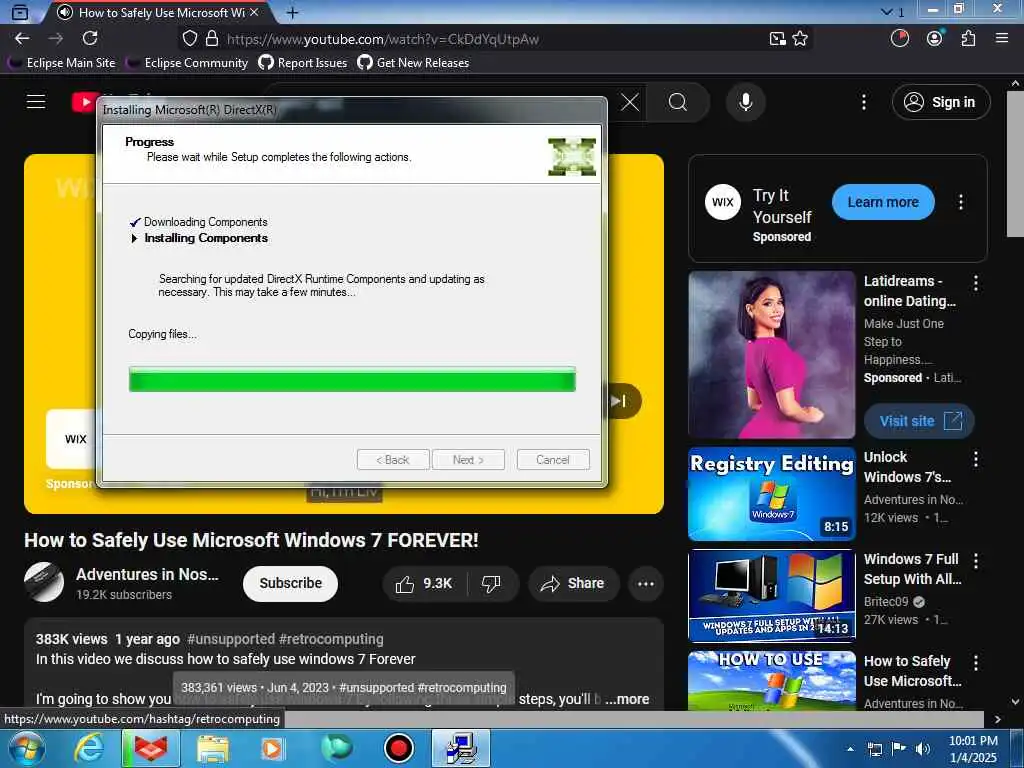Open a new browser tab
Viewport: 1024px width, 768px height.
(293, 12)
